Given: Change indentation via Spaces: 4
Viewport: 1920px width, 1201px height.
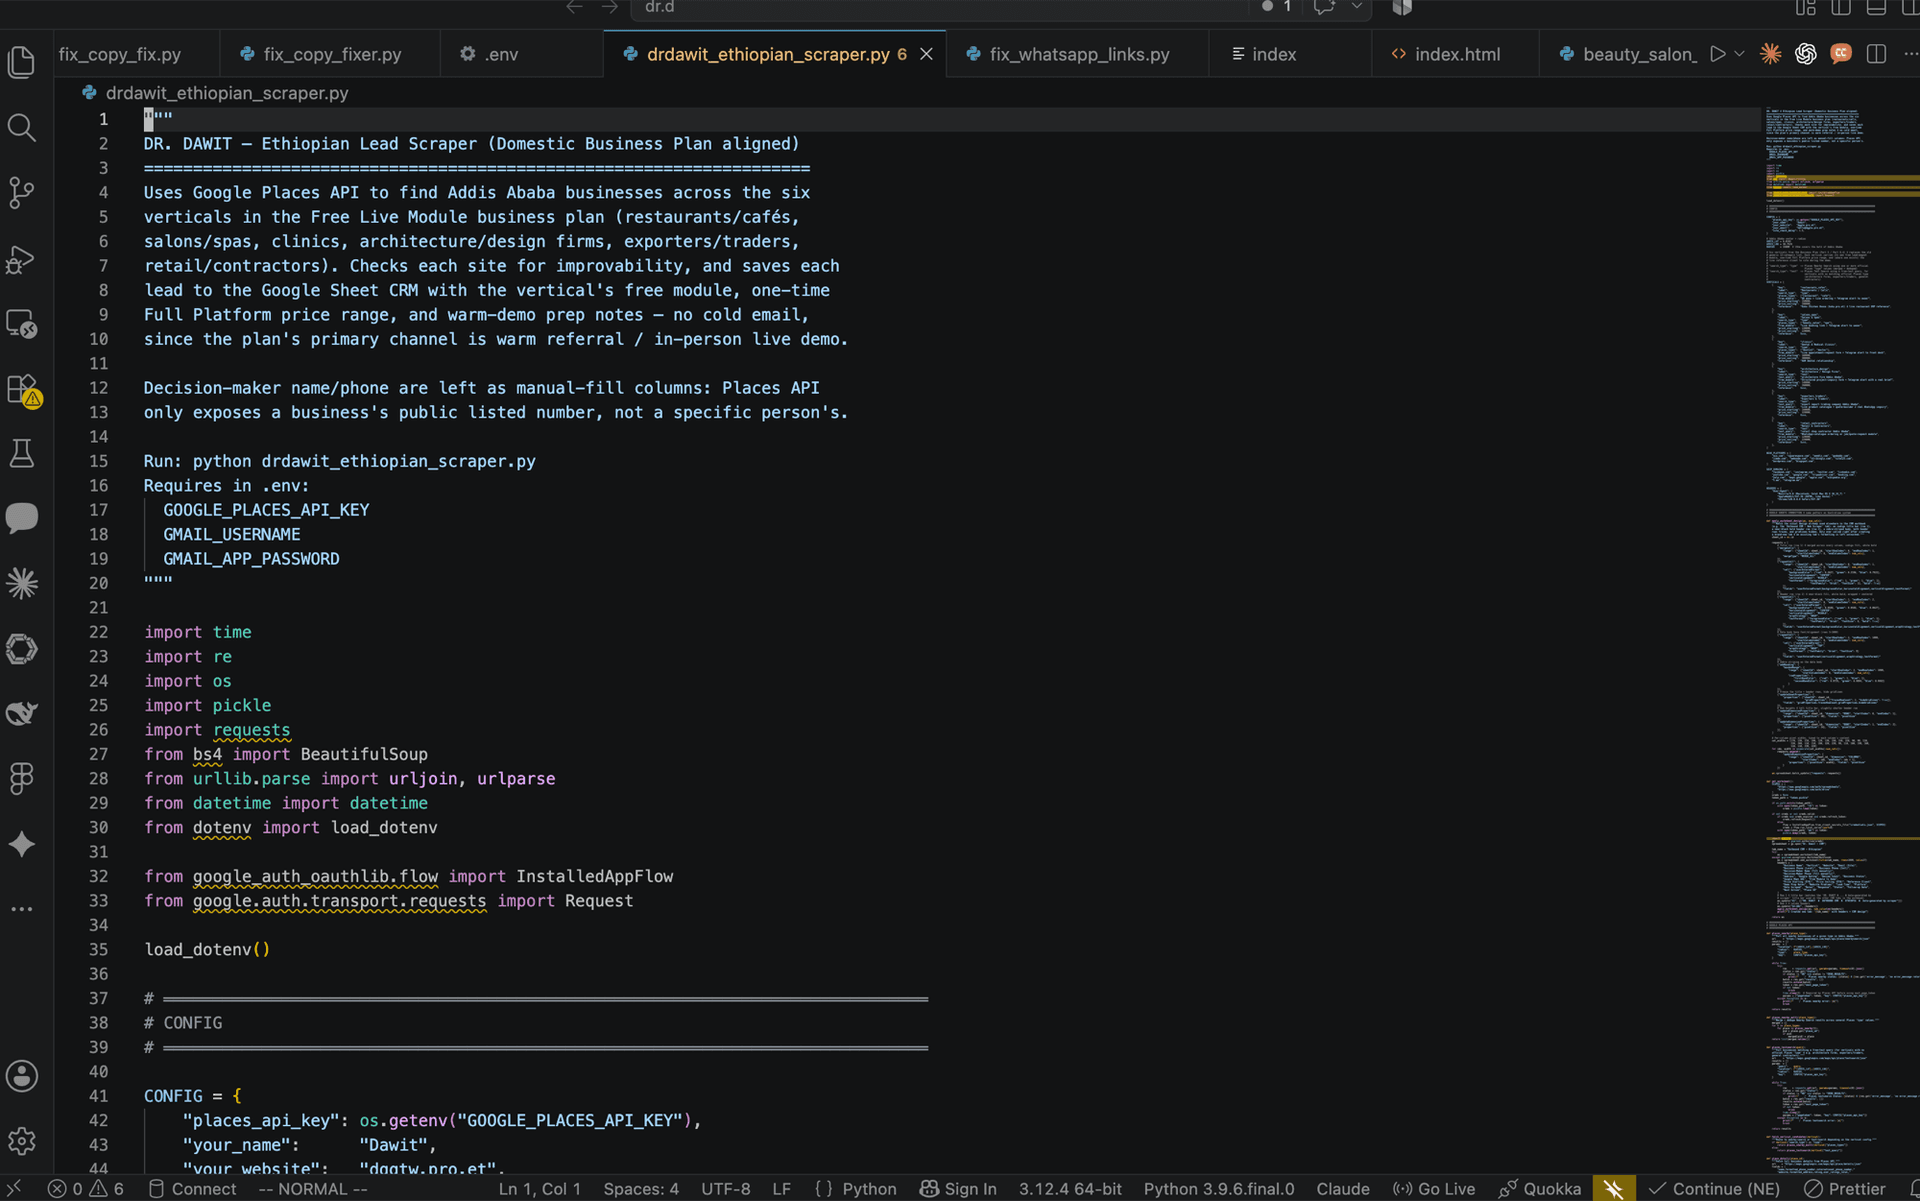Looking at the screenshot, I should click(641, 1188).
